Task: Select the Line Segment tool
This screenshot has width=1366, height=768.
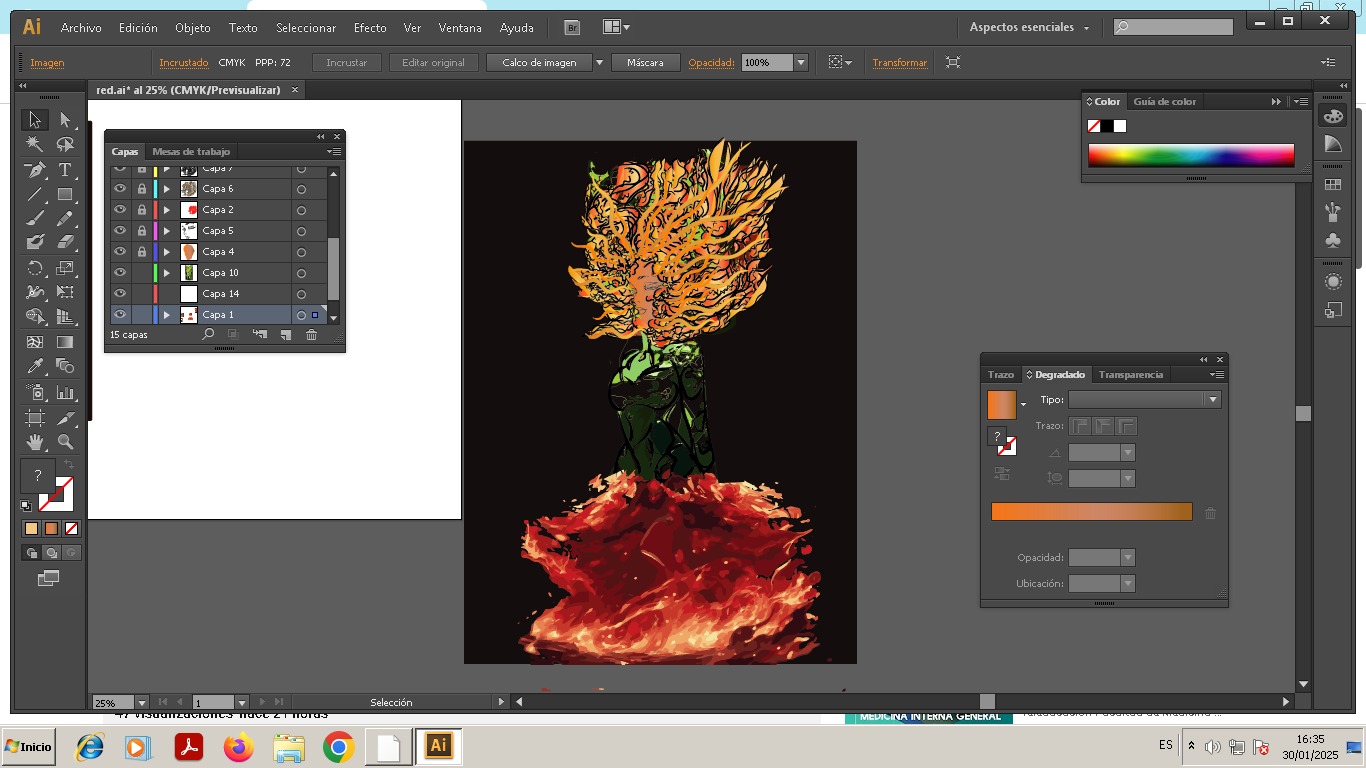Action: tap(35, 194)
